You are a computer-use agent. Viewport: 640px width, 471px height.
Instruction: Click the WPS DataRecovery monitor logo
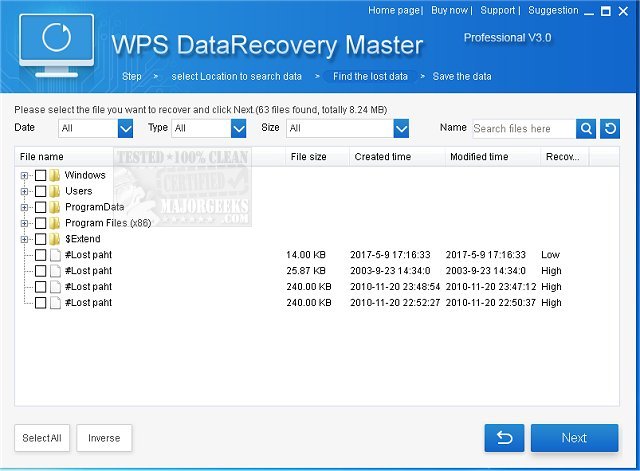pos(56,46)
